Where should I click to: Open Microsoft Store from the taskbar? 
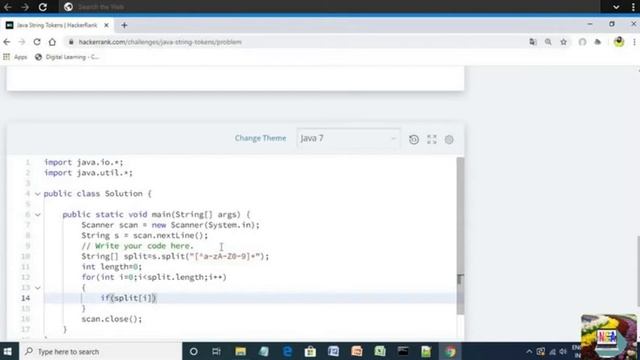point(310,351)
